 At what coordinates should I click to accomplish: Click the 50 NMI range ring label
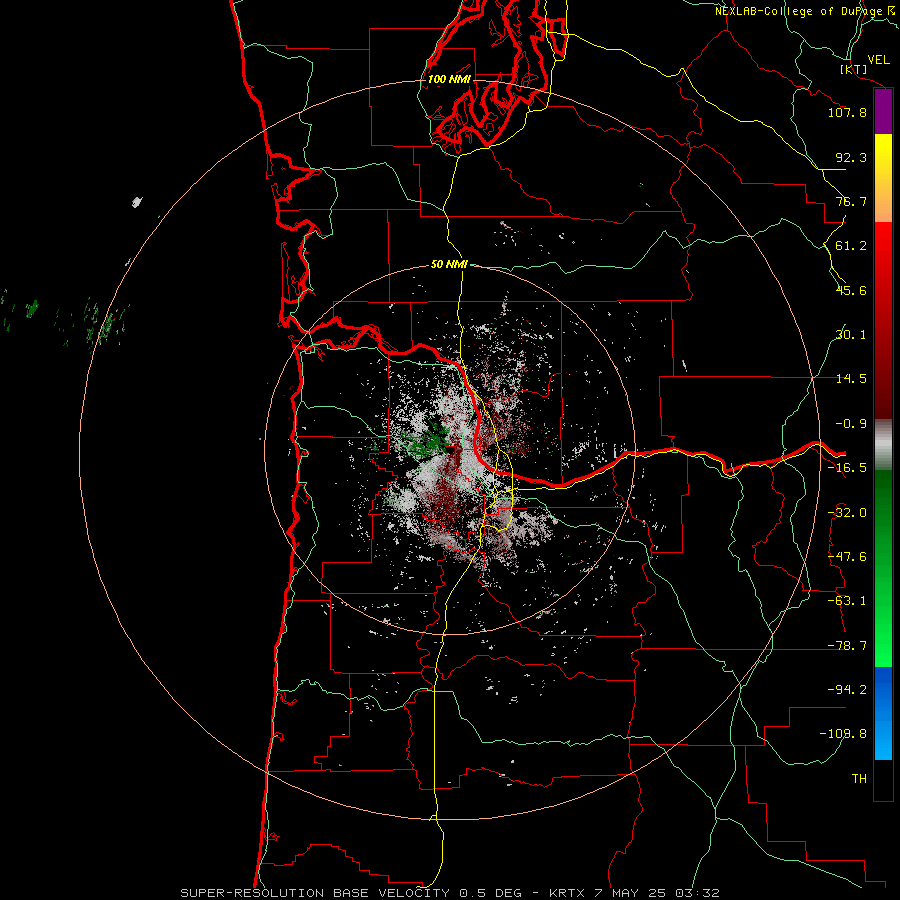point(449,264)
